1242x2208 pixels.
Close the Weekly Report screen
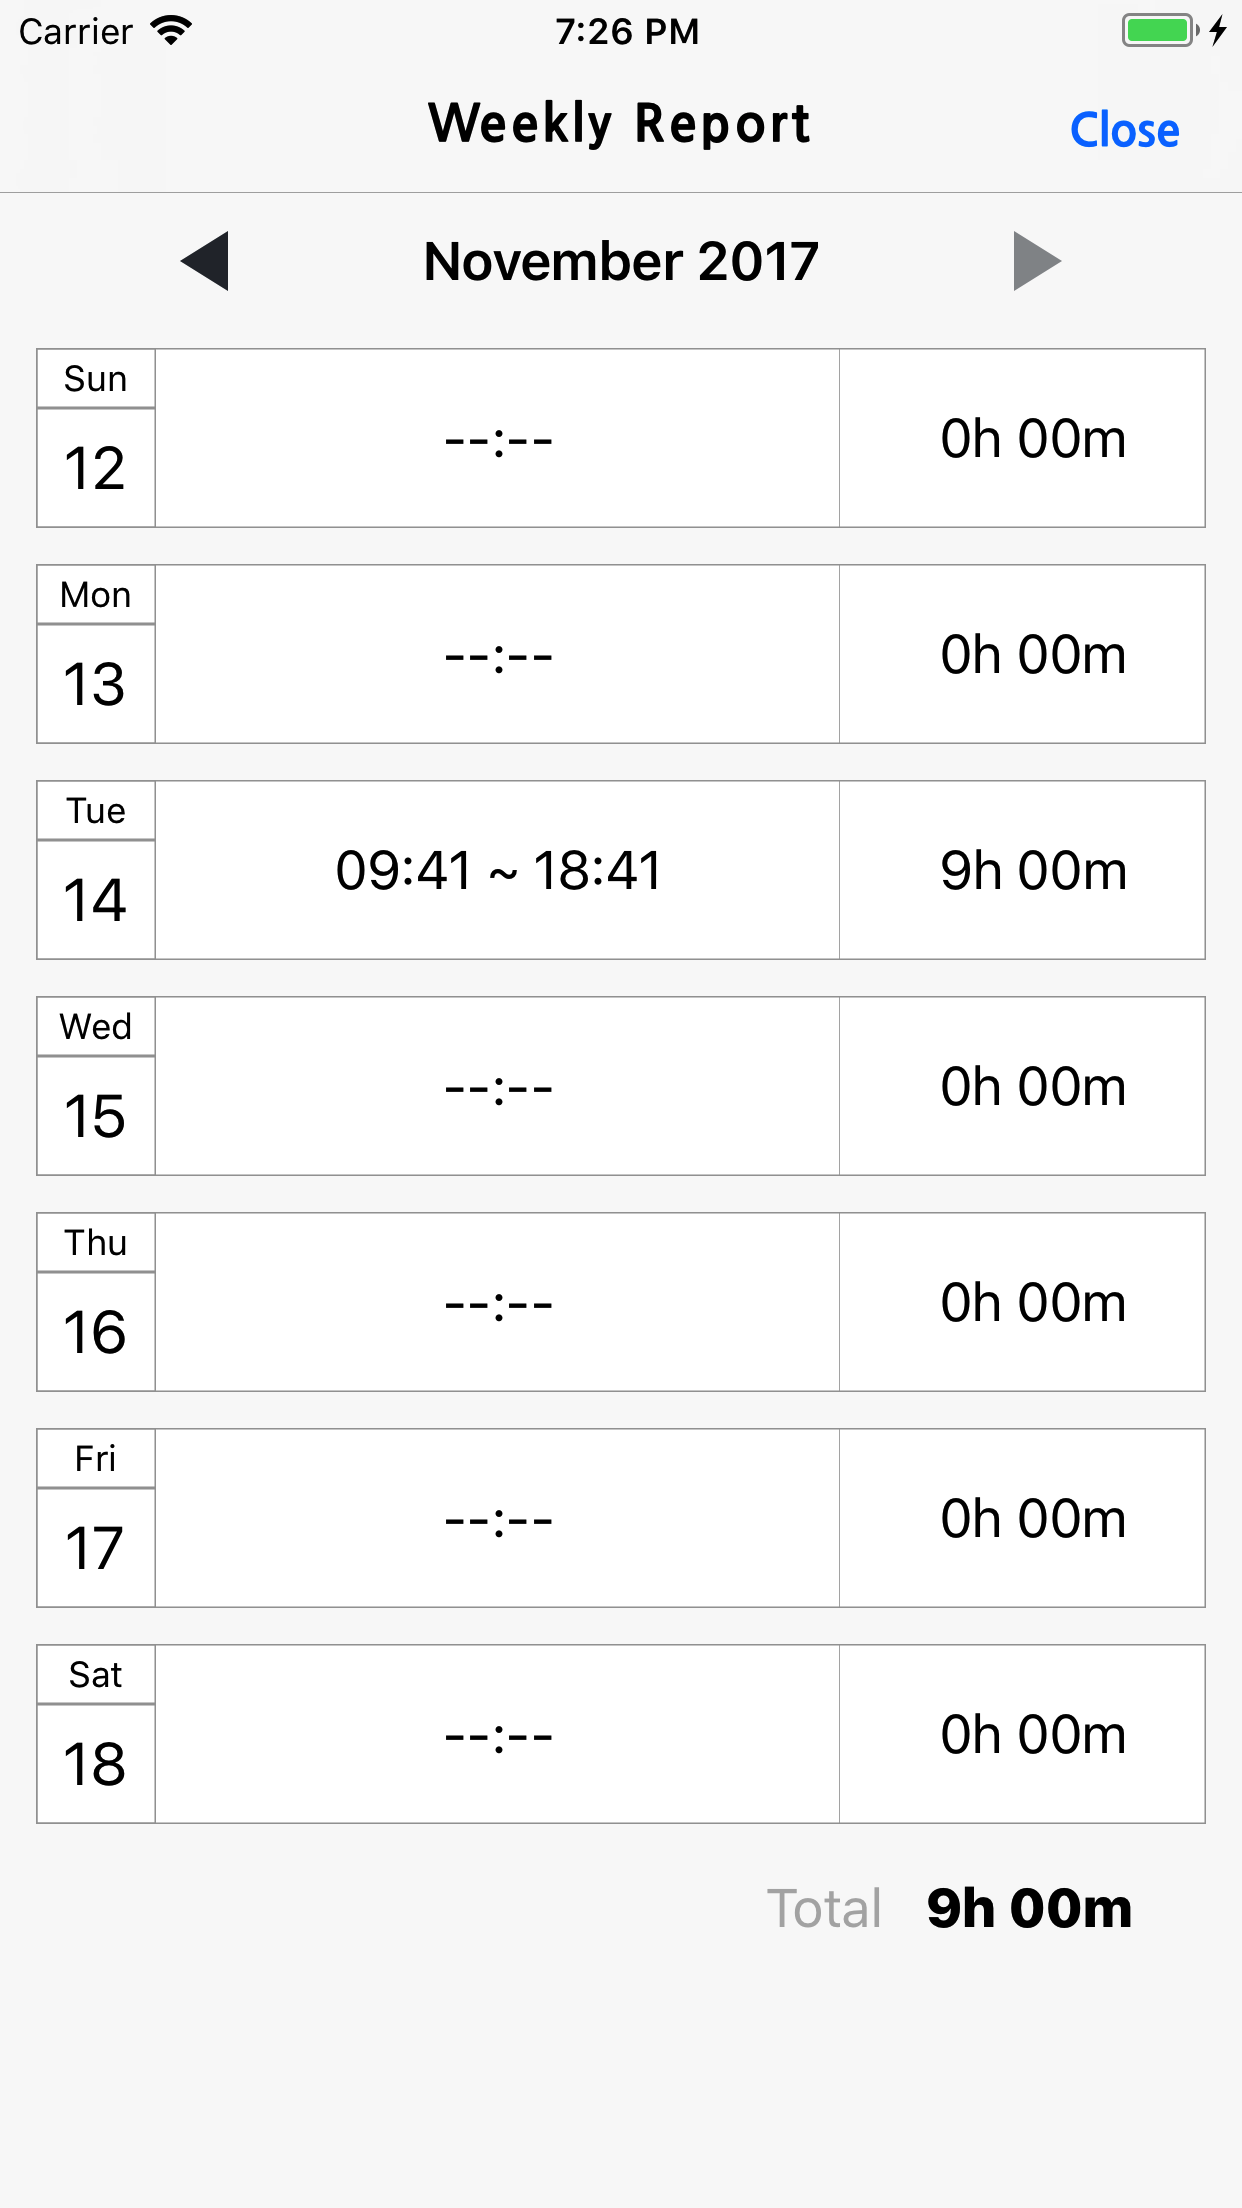[1124, 130]
